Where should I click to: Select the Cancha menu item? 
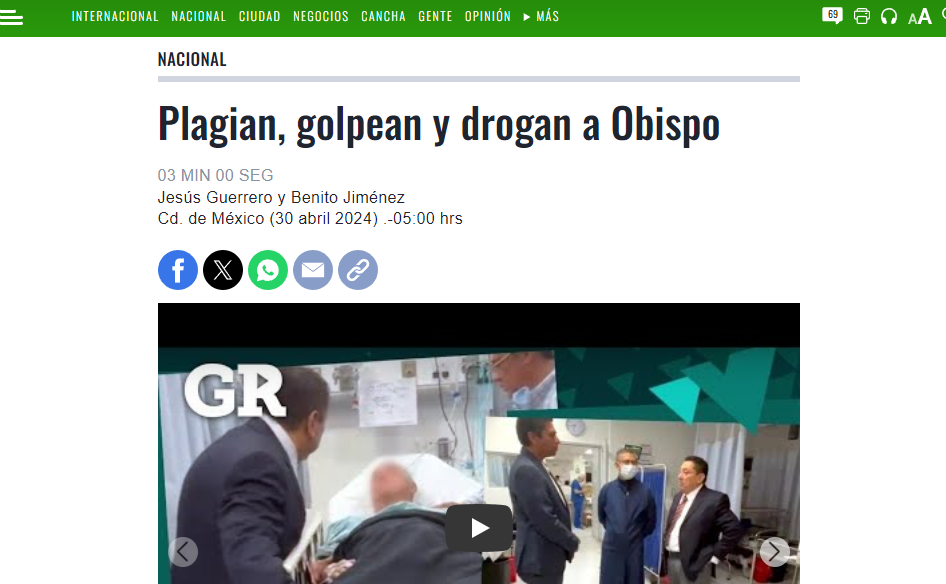click(x=383, y=16)
